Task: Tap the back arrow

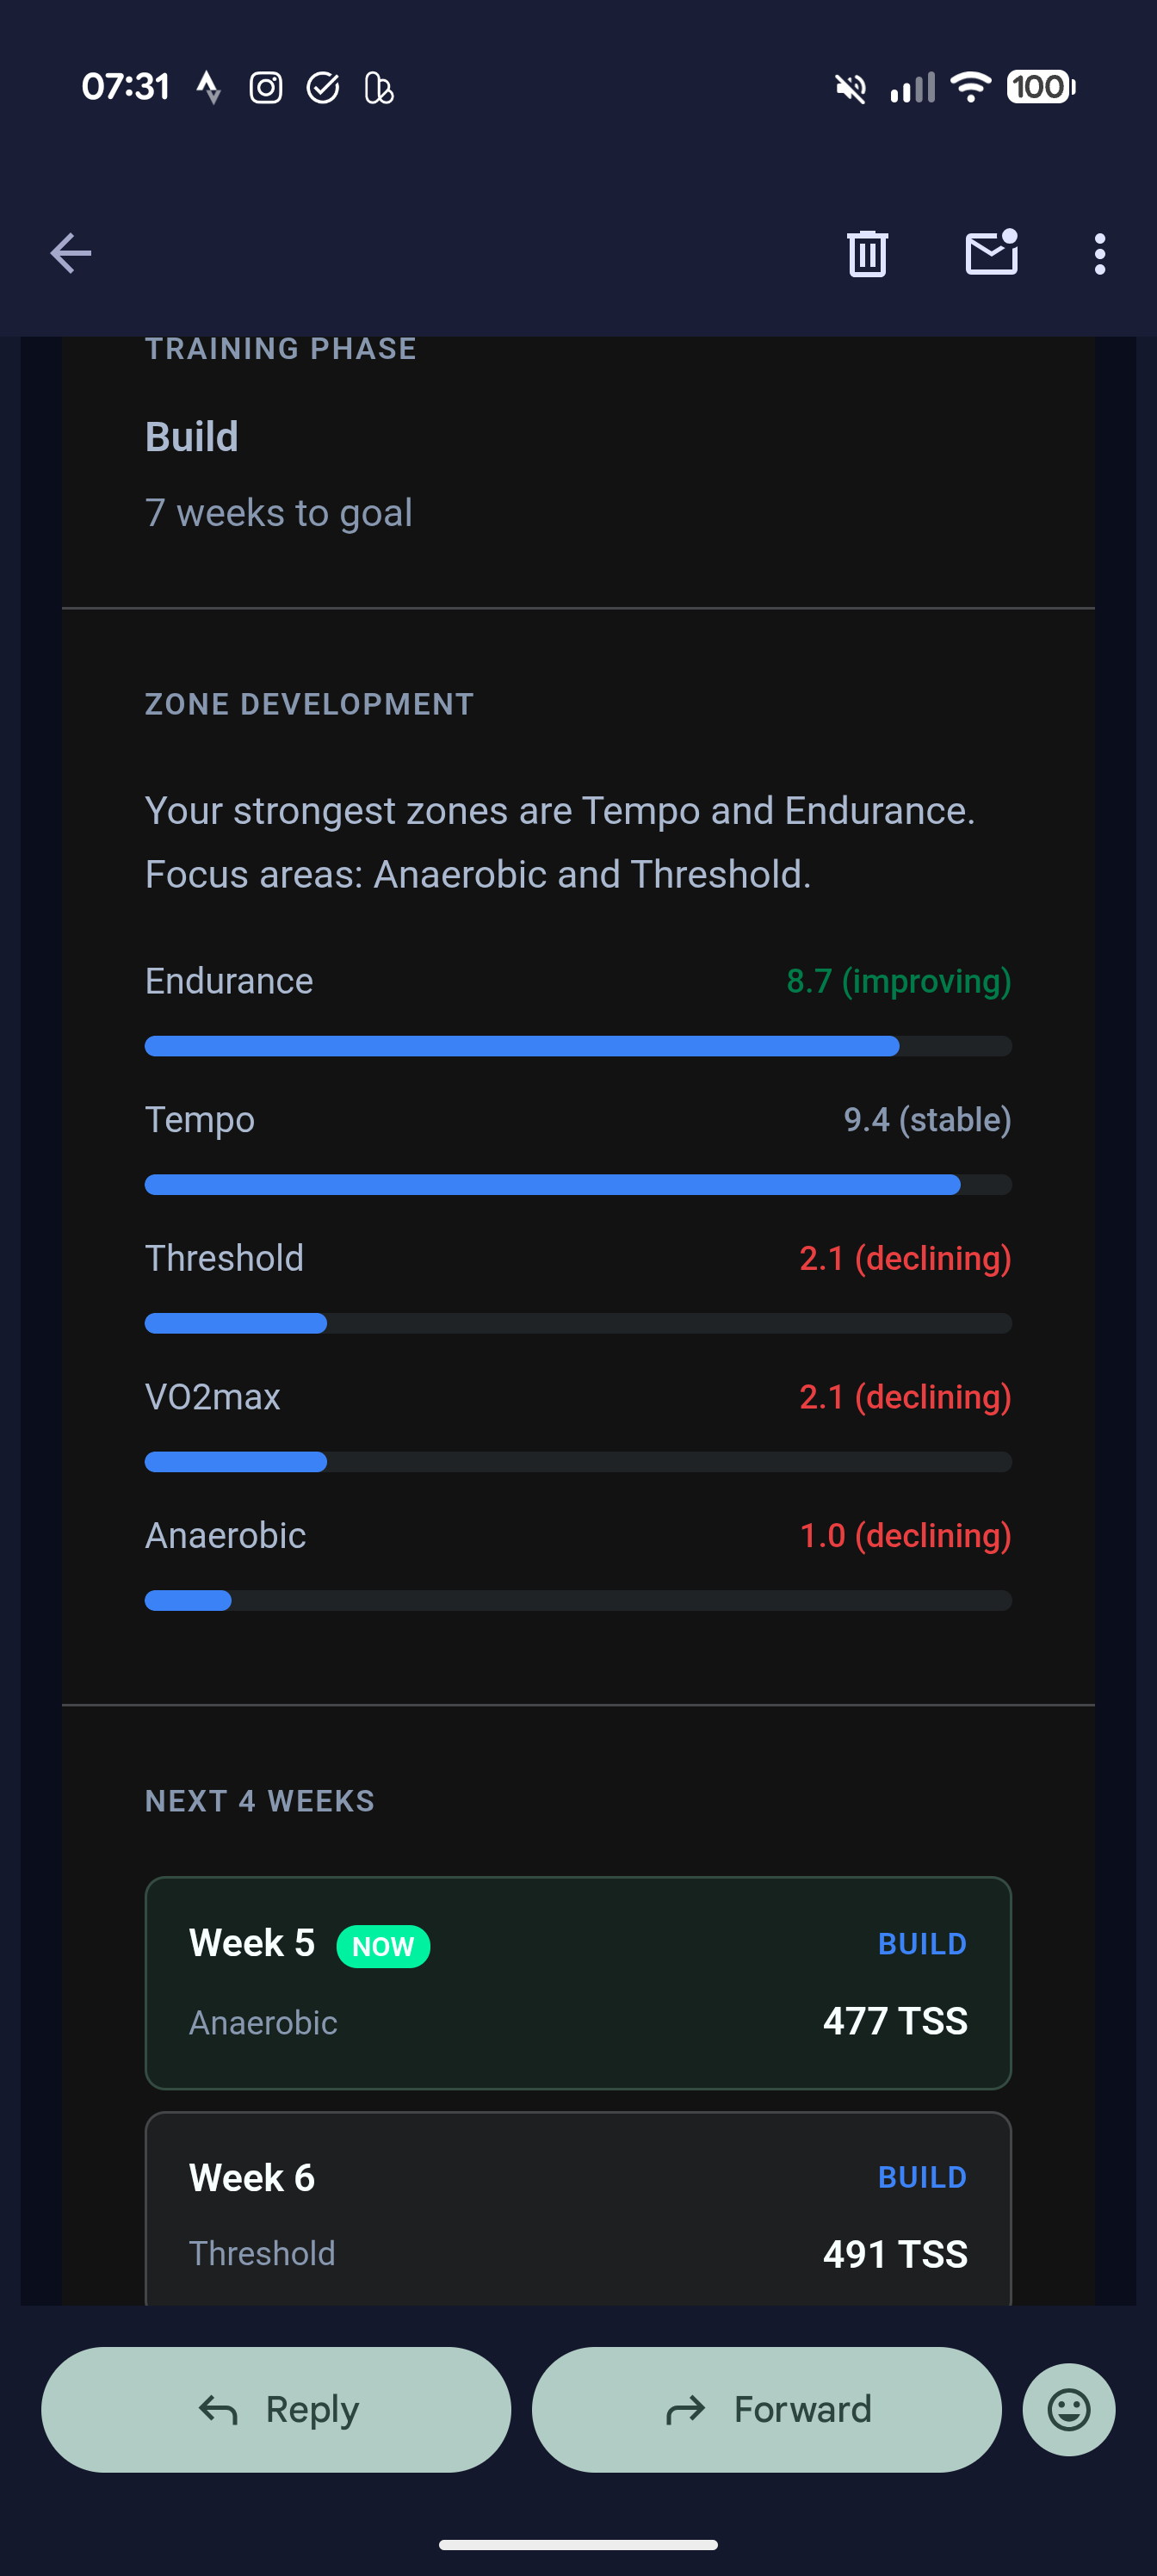Action: pos(70,253)
